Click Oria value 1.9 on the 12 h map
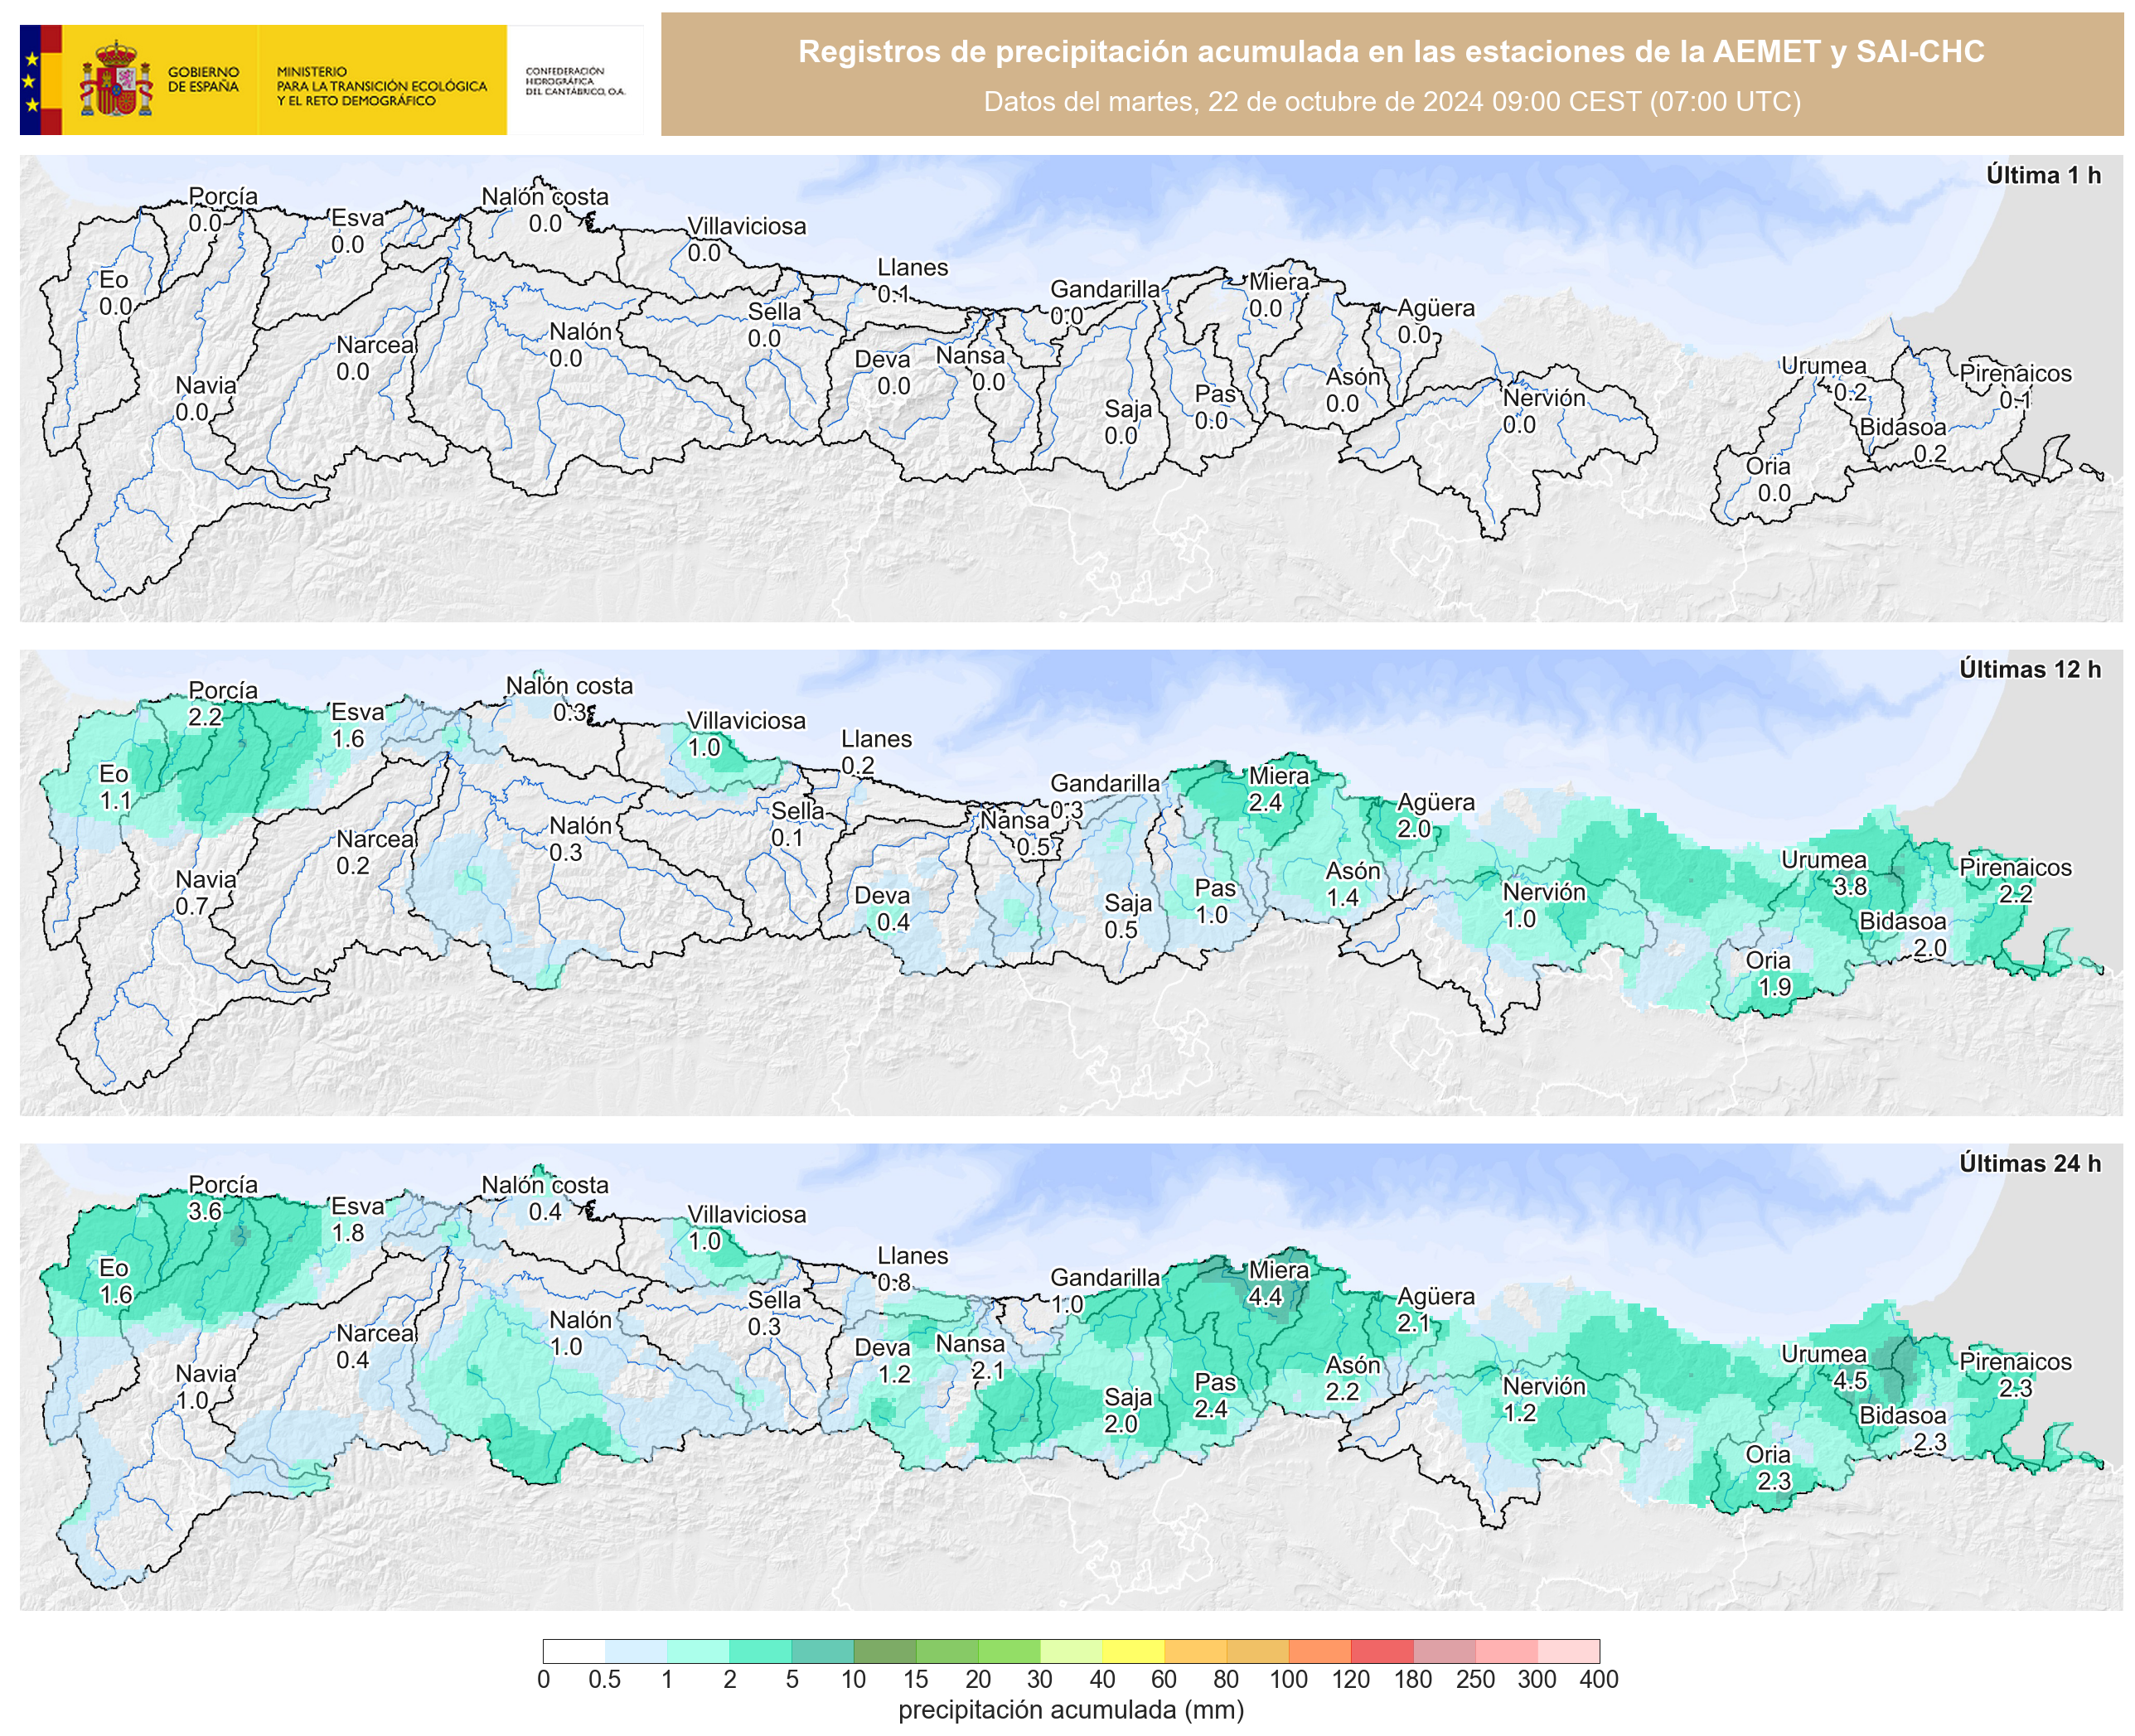2135x1736 pixels. tap(1774, 987)
